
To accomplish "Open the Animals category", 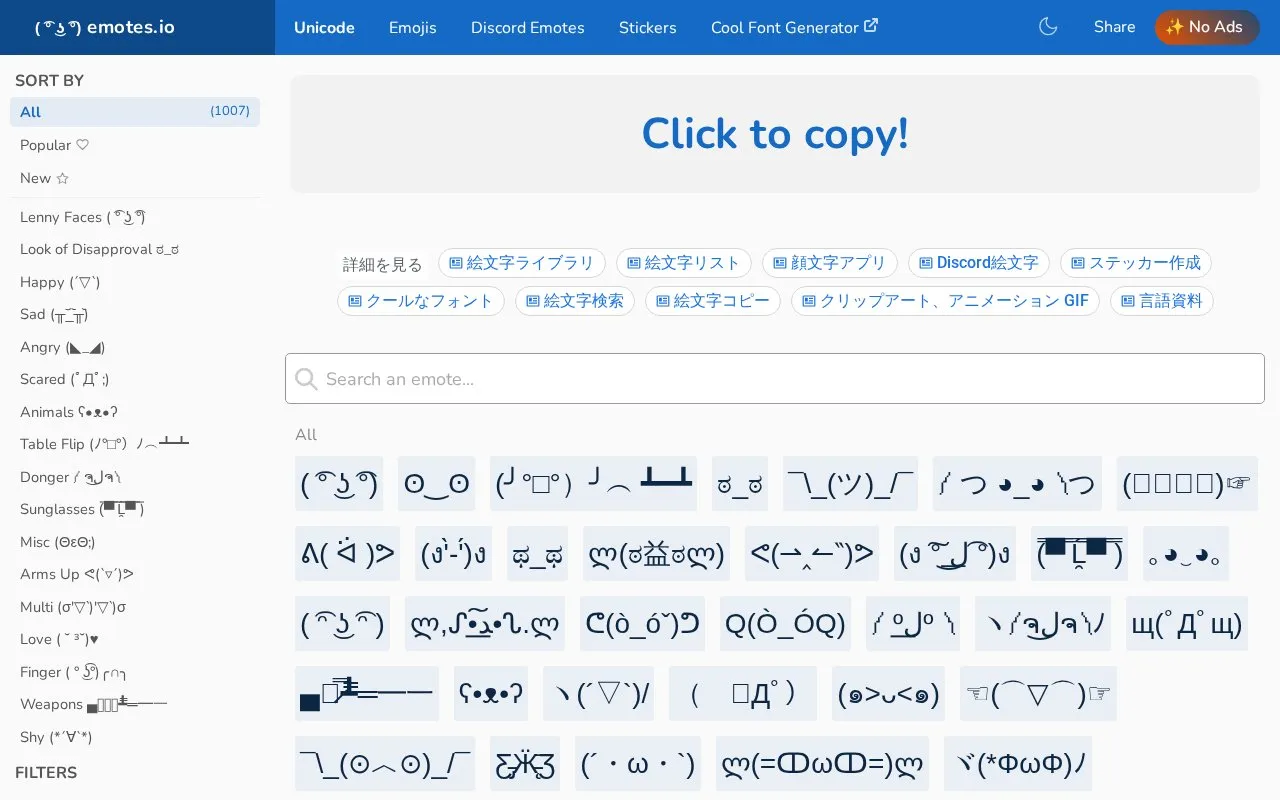I will 135,412.
